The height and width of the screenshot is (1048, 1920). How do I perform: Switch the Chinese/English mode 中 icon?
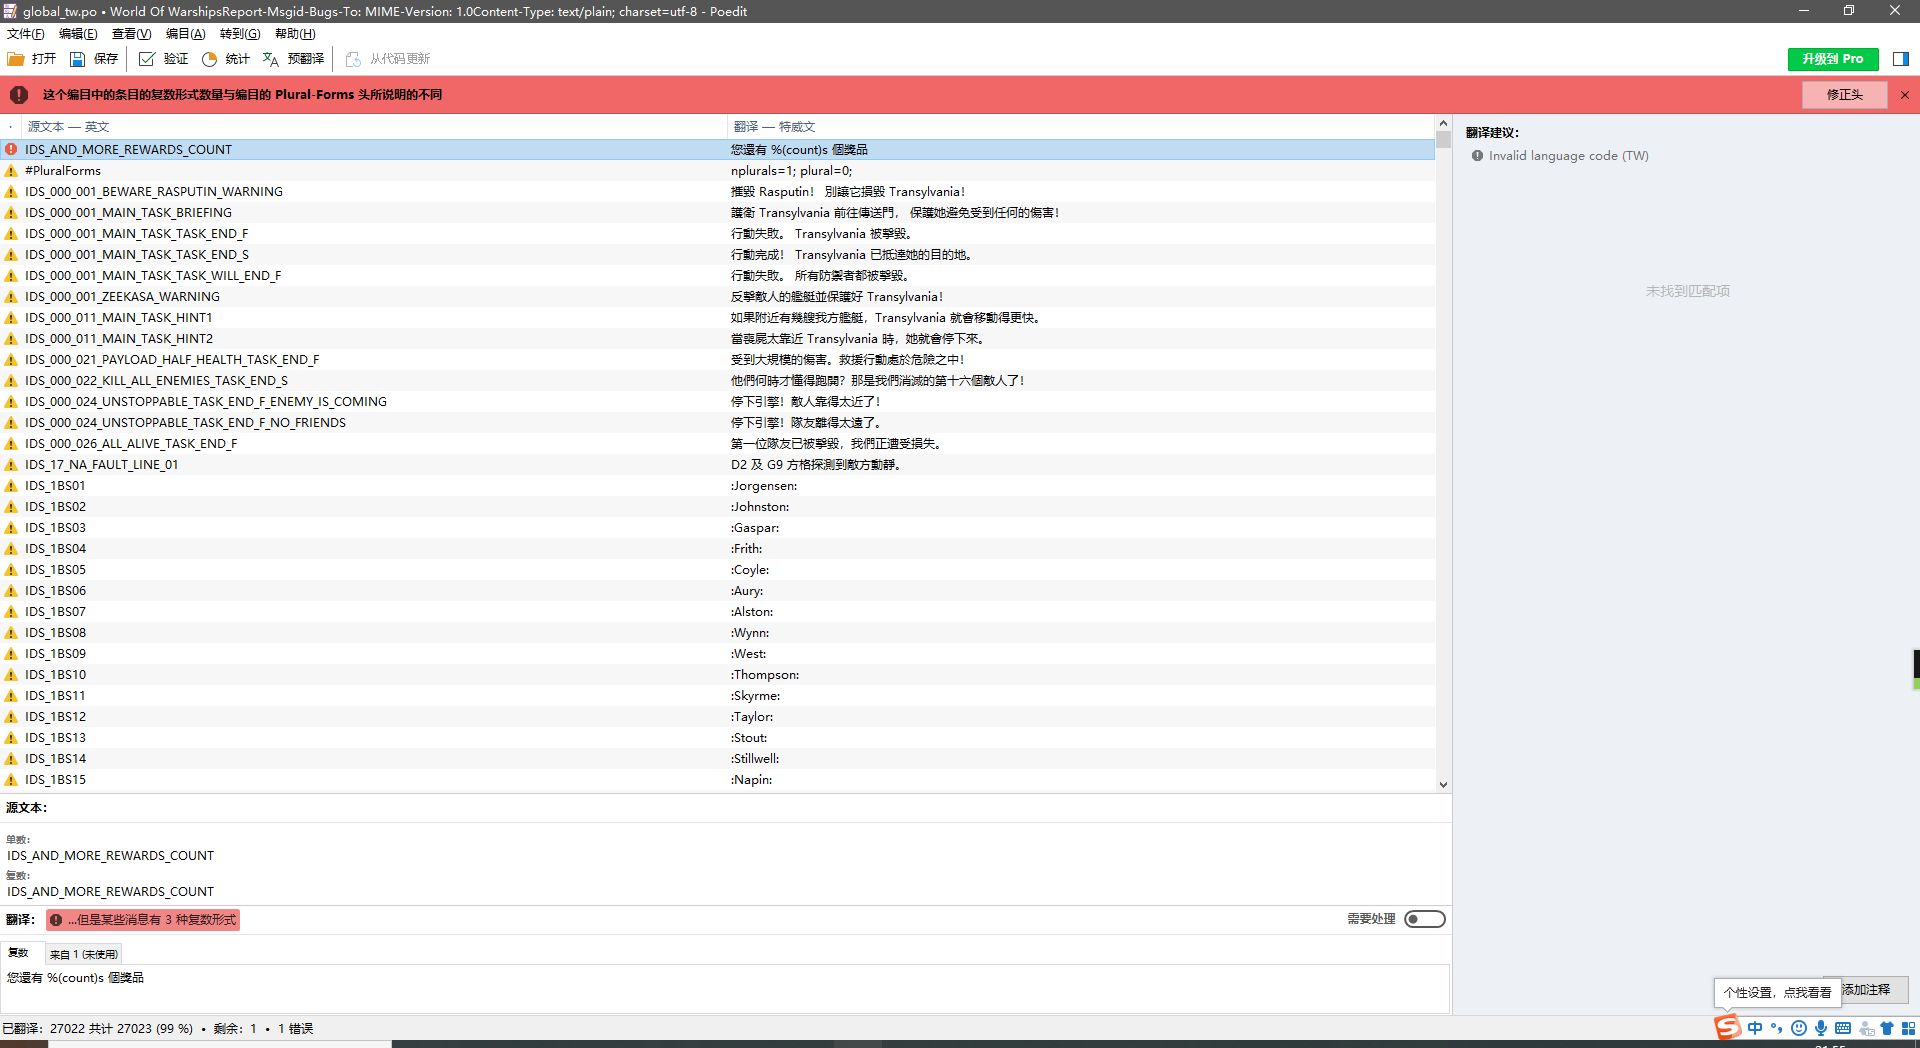pos(1755,1028)
